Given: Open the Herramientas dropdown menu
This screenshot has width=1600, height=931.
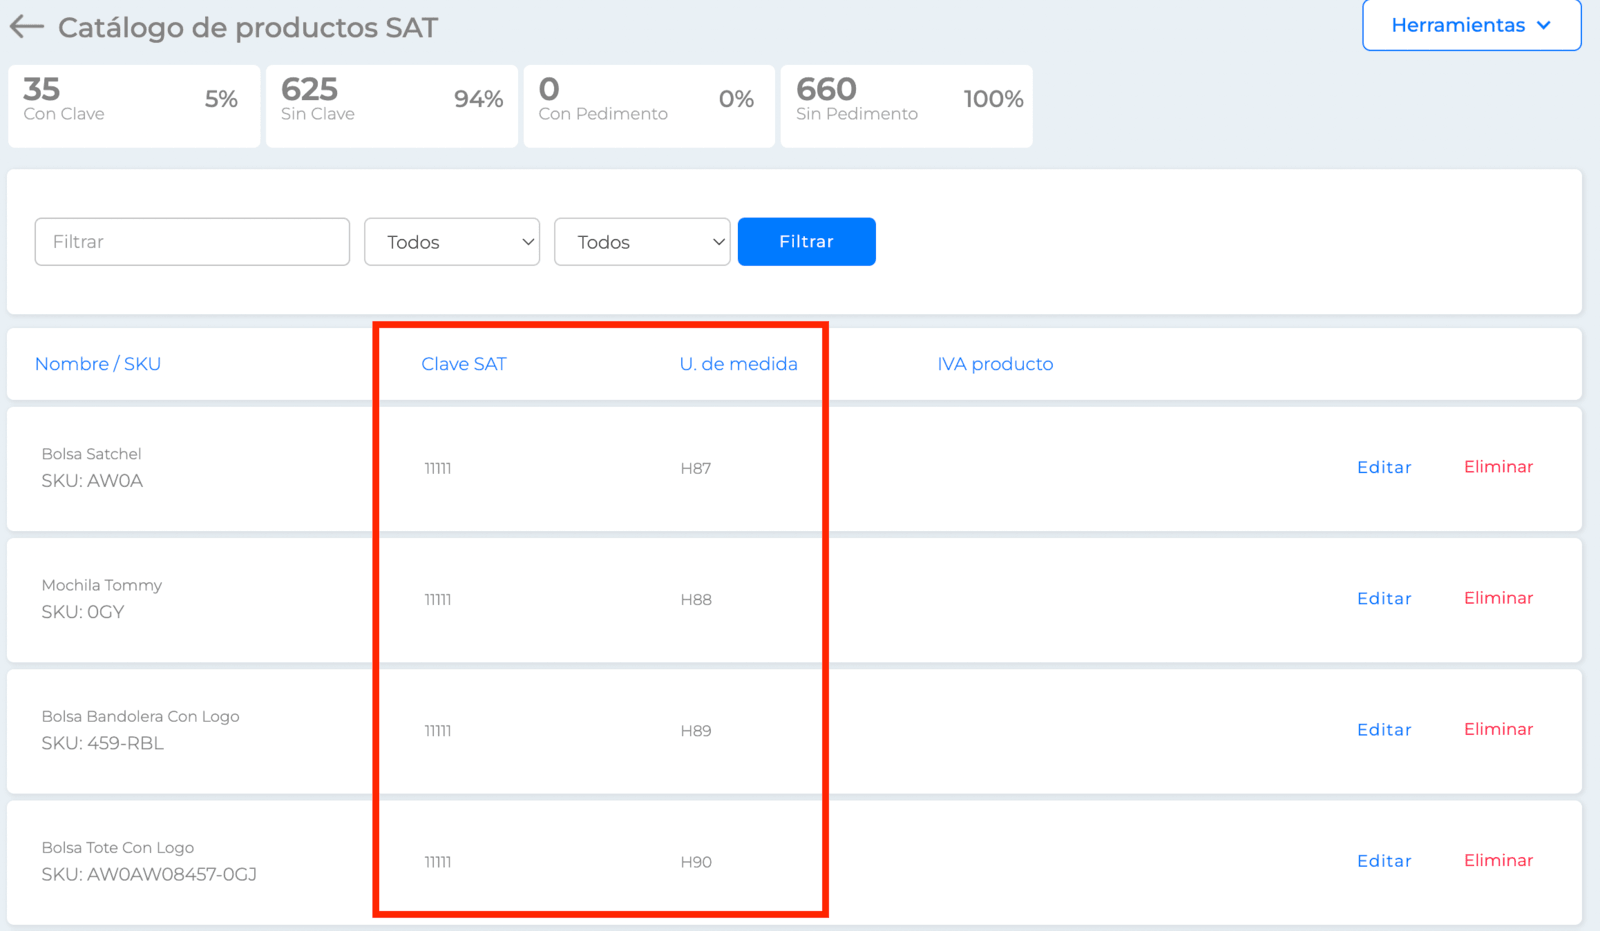Looking at the screenshot, I should (1471, 25).
